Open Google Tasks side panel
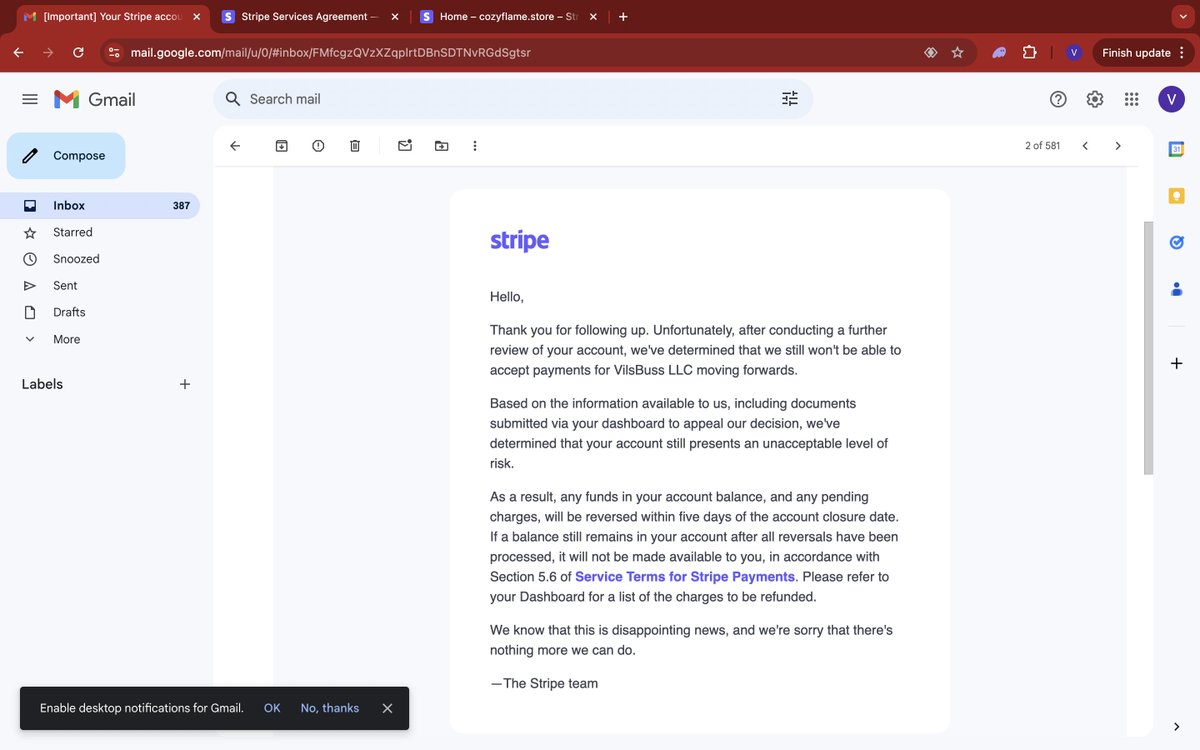The height and width of the screenshot is (750, 1200). 1177,242
